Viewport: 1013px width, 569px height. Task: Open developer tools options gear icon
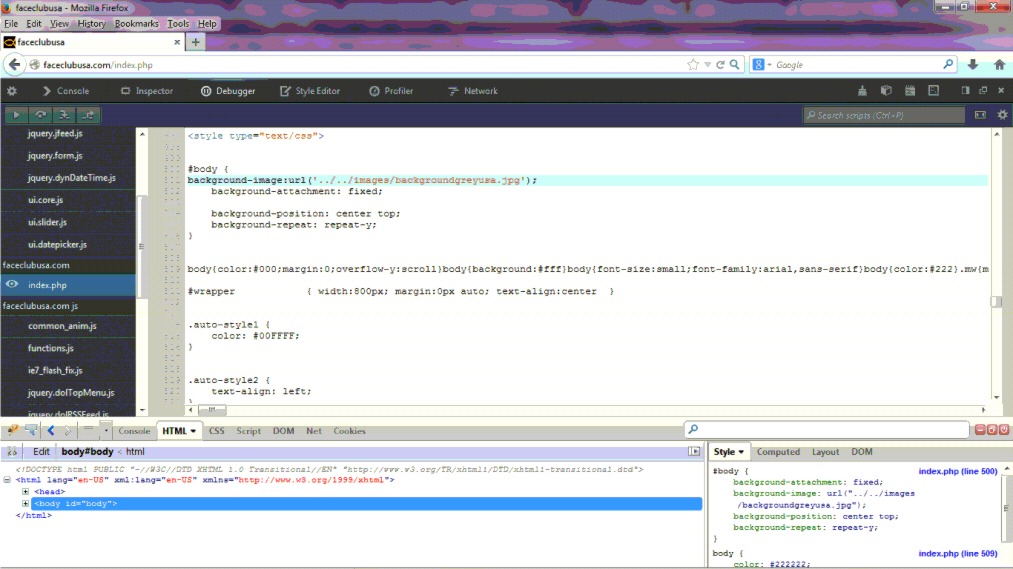[x=12, y=91]
